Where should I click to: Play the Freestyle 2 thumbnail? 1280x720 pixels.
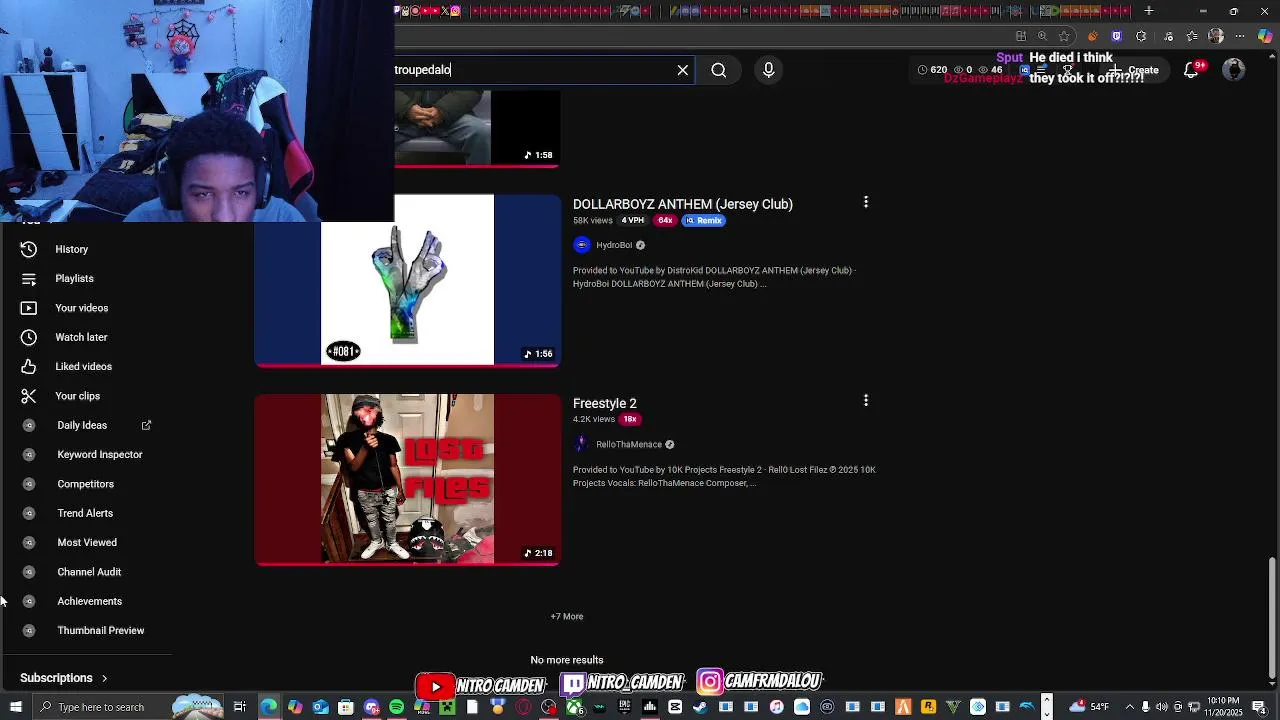[407, 479]
